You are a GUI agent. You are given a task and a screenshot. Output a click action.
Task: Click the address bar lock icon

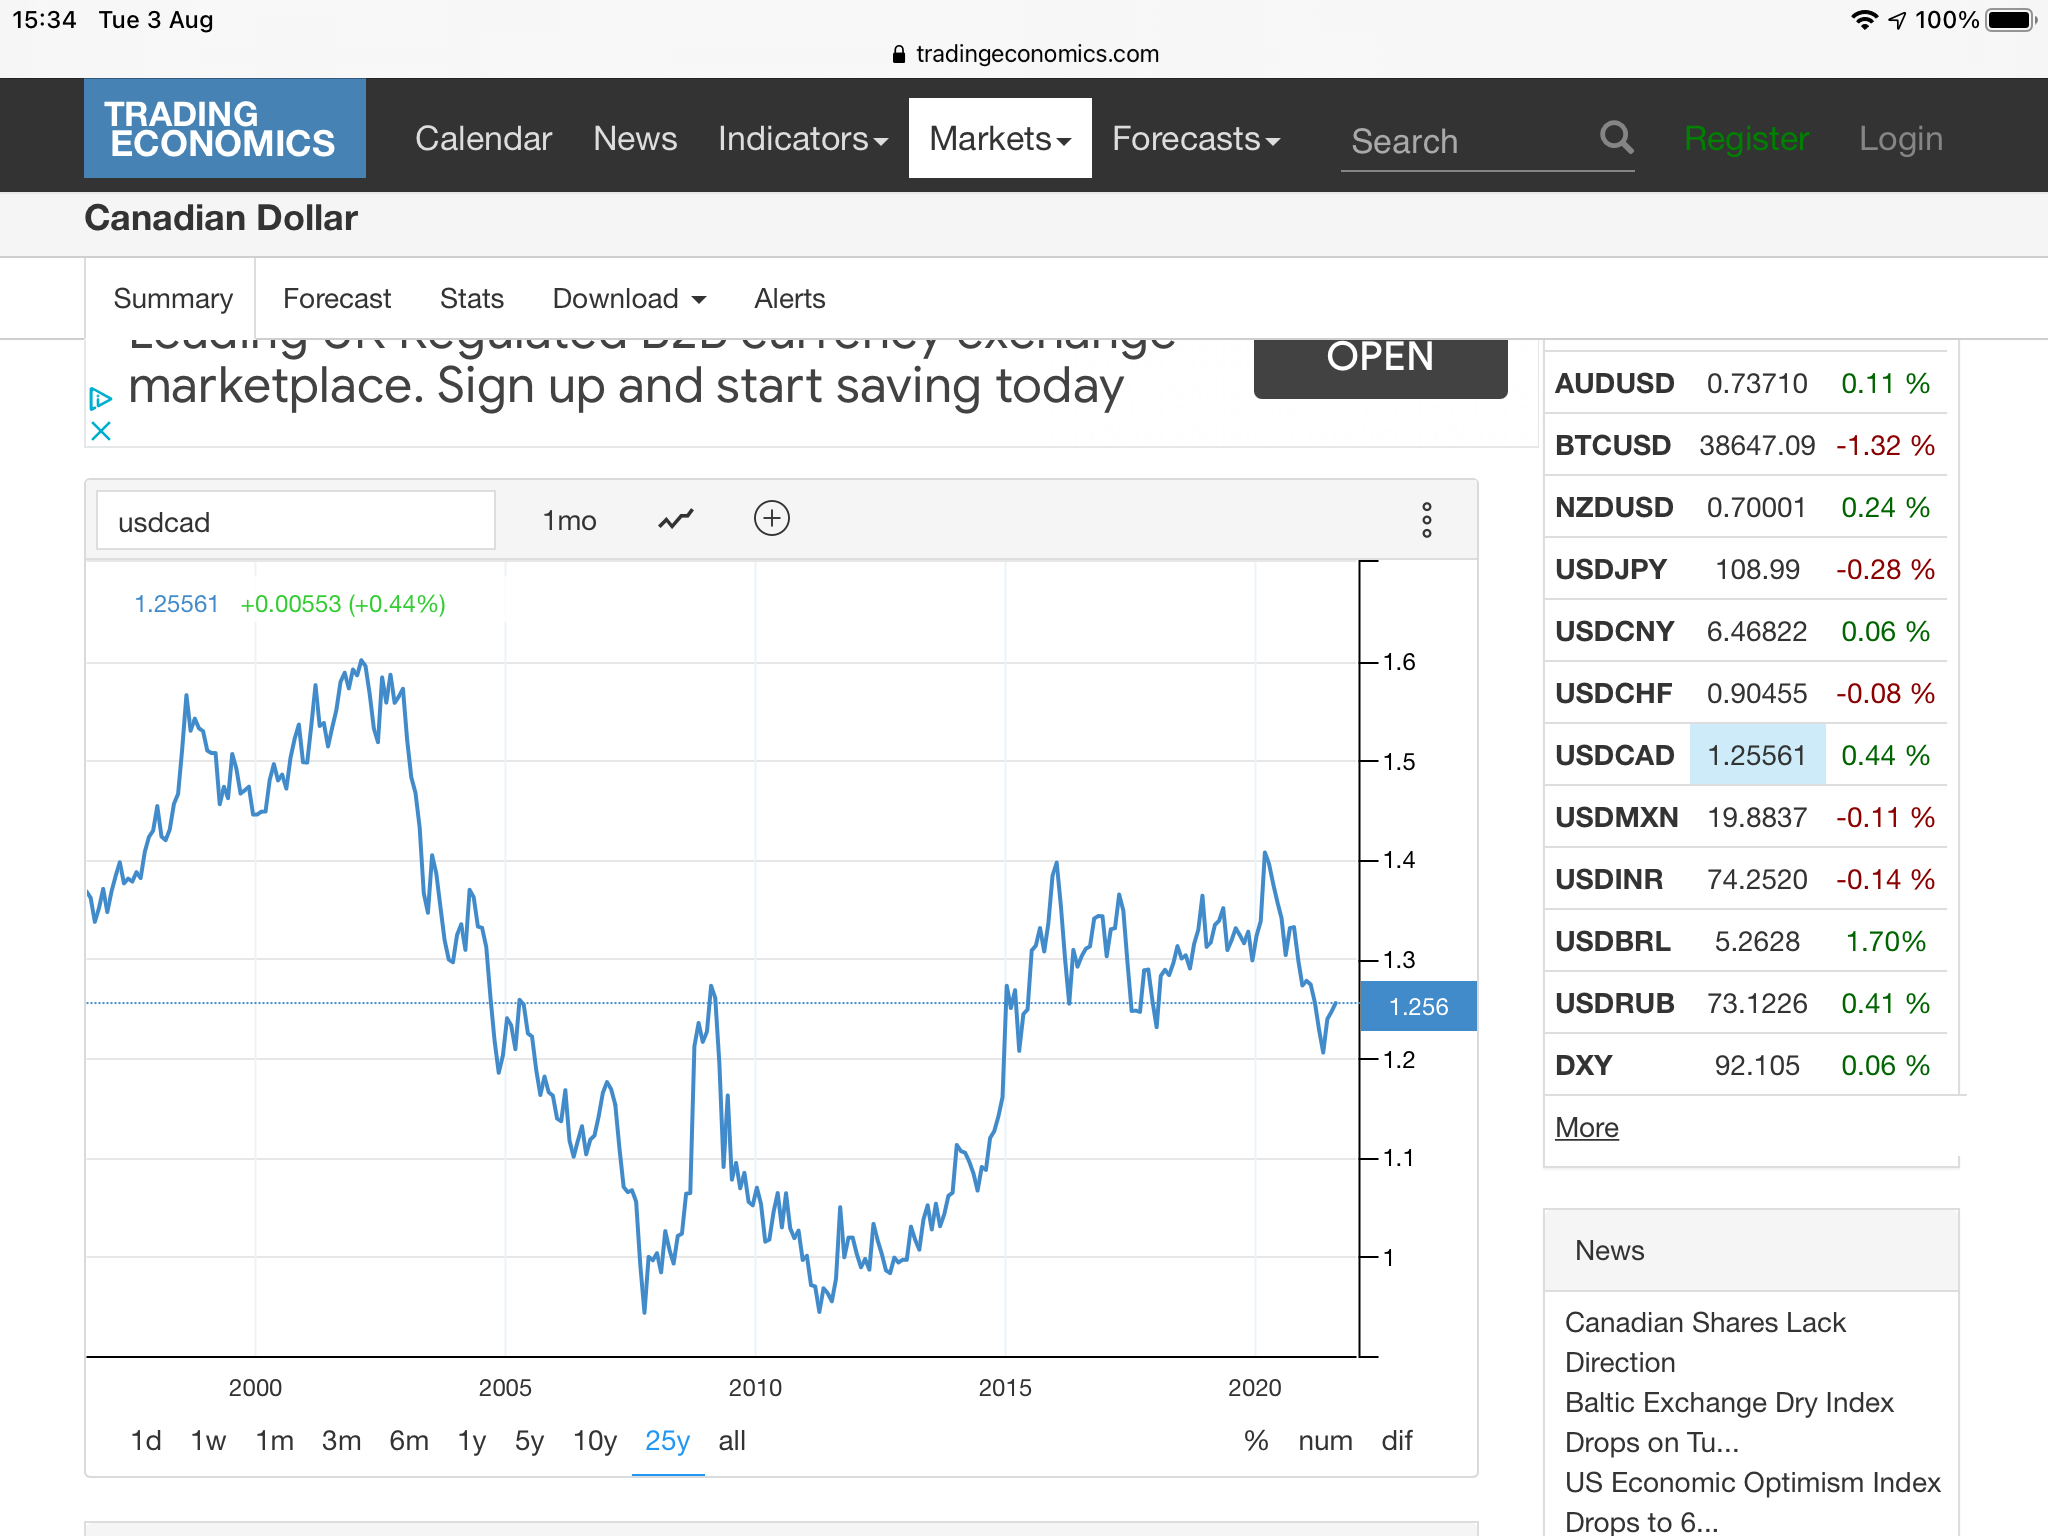pos(898,54)
